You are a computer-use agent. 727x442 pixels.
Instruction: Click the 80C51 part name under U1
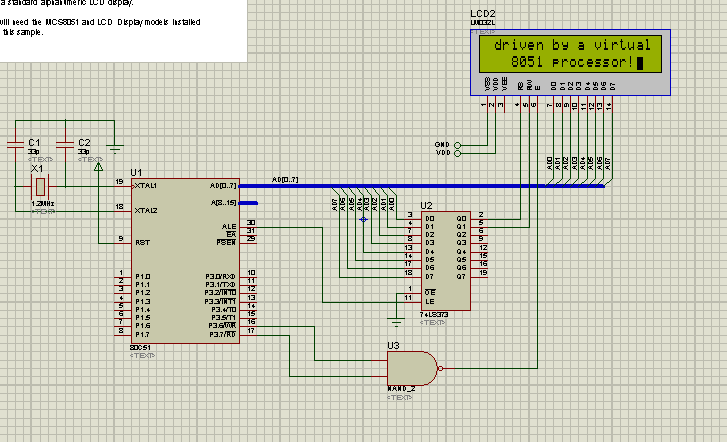(140, 347)
